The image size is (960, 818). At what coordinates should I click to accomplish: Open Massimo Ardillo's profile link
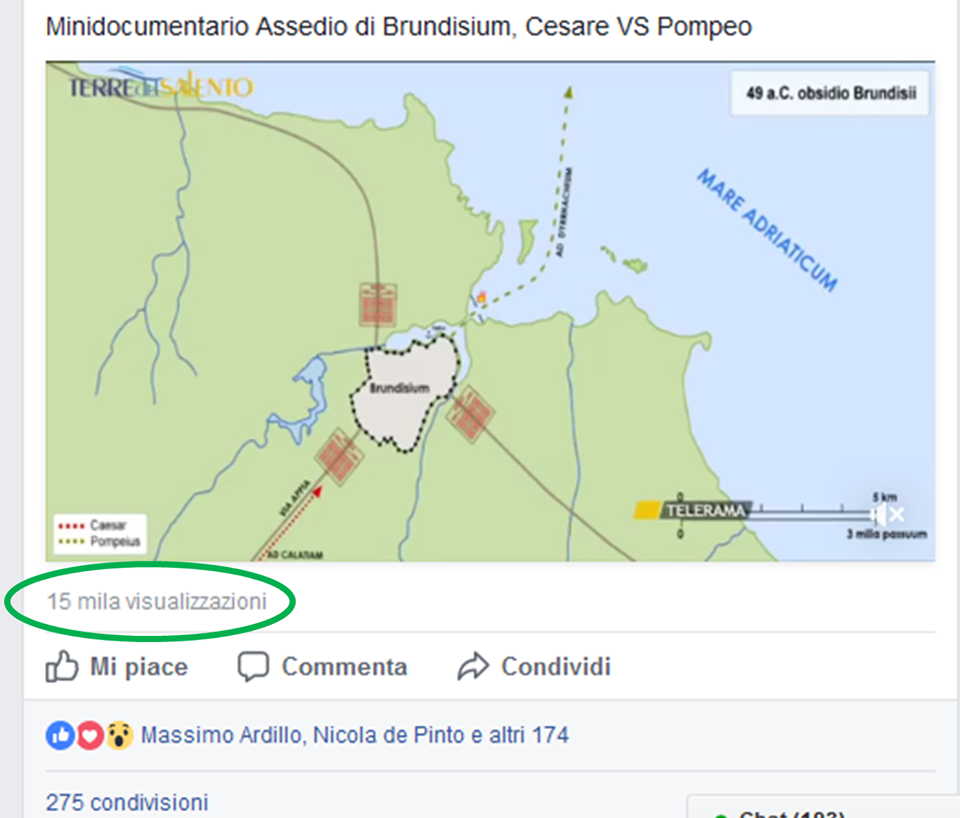coord(223,735)
